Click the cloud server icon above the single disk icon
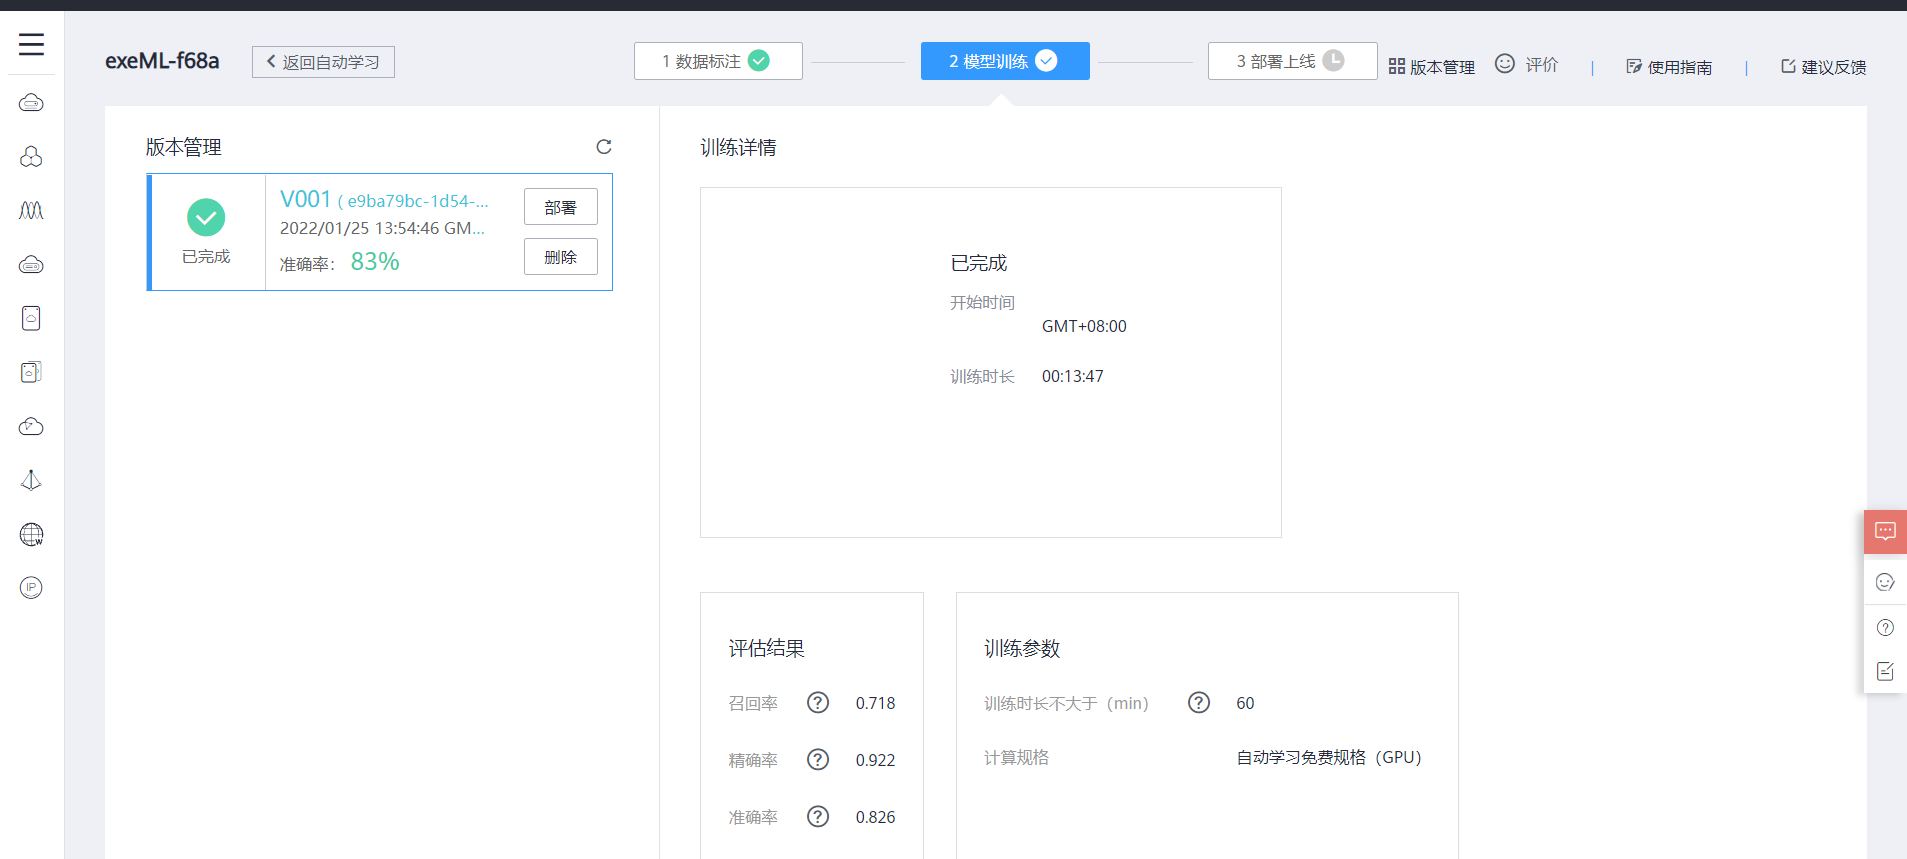The image size is (1907, 859). point(31,265)
